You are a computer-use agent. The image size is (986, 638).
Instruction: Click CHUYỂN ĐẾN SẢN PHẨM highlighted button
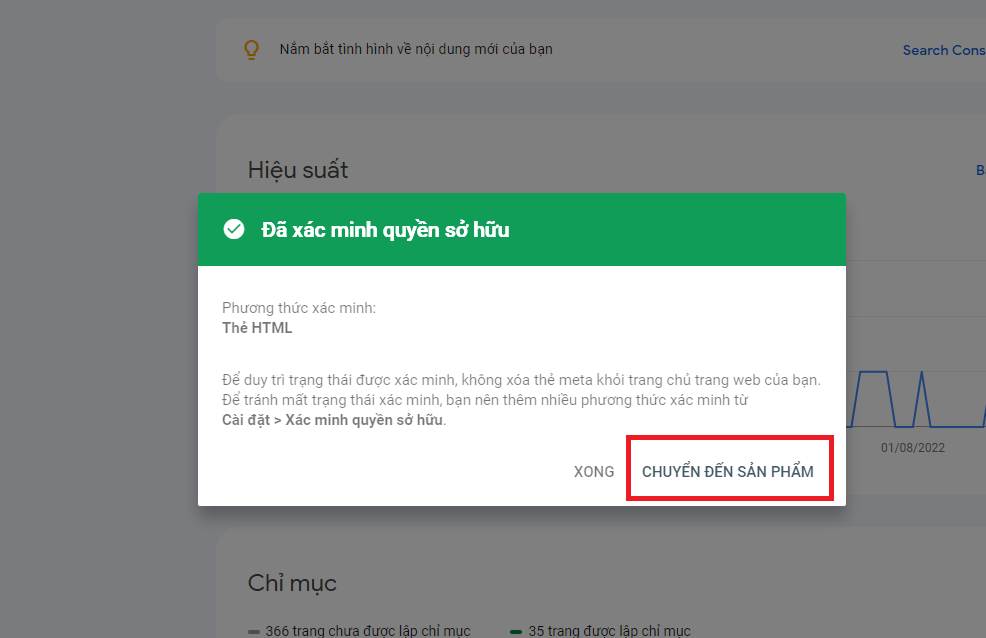(729, 470)
